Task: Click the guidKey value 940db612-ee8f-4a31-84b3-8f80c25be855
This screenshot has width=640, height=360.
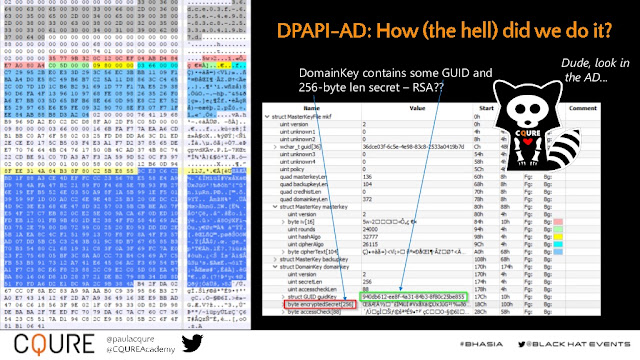Action: coord(413,297)
